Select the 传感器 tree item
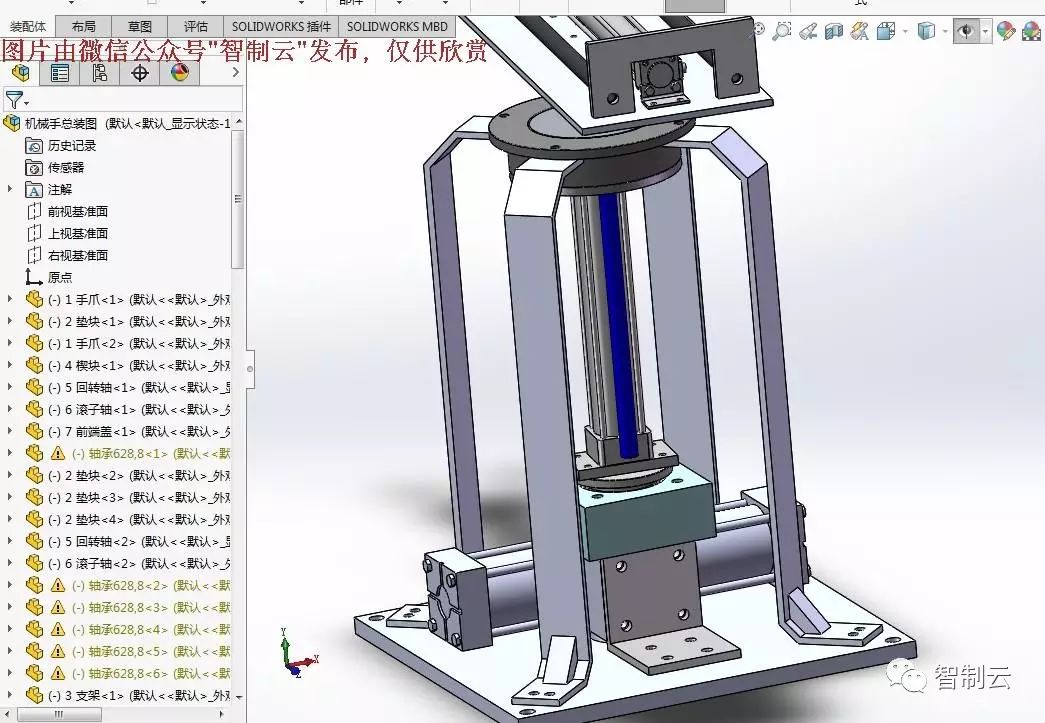 pyautogui.click(x=66, y=168)
